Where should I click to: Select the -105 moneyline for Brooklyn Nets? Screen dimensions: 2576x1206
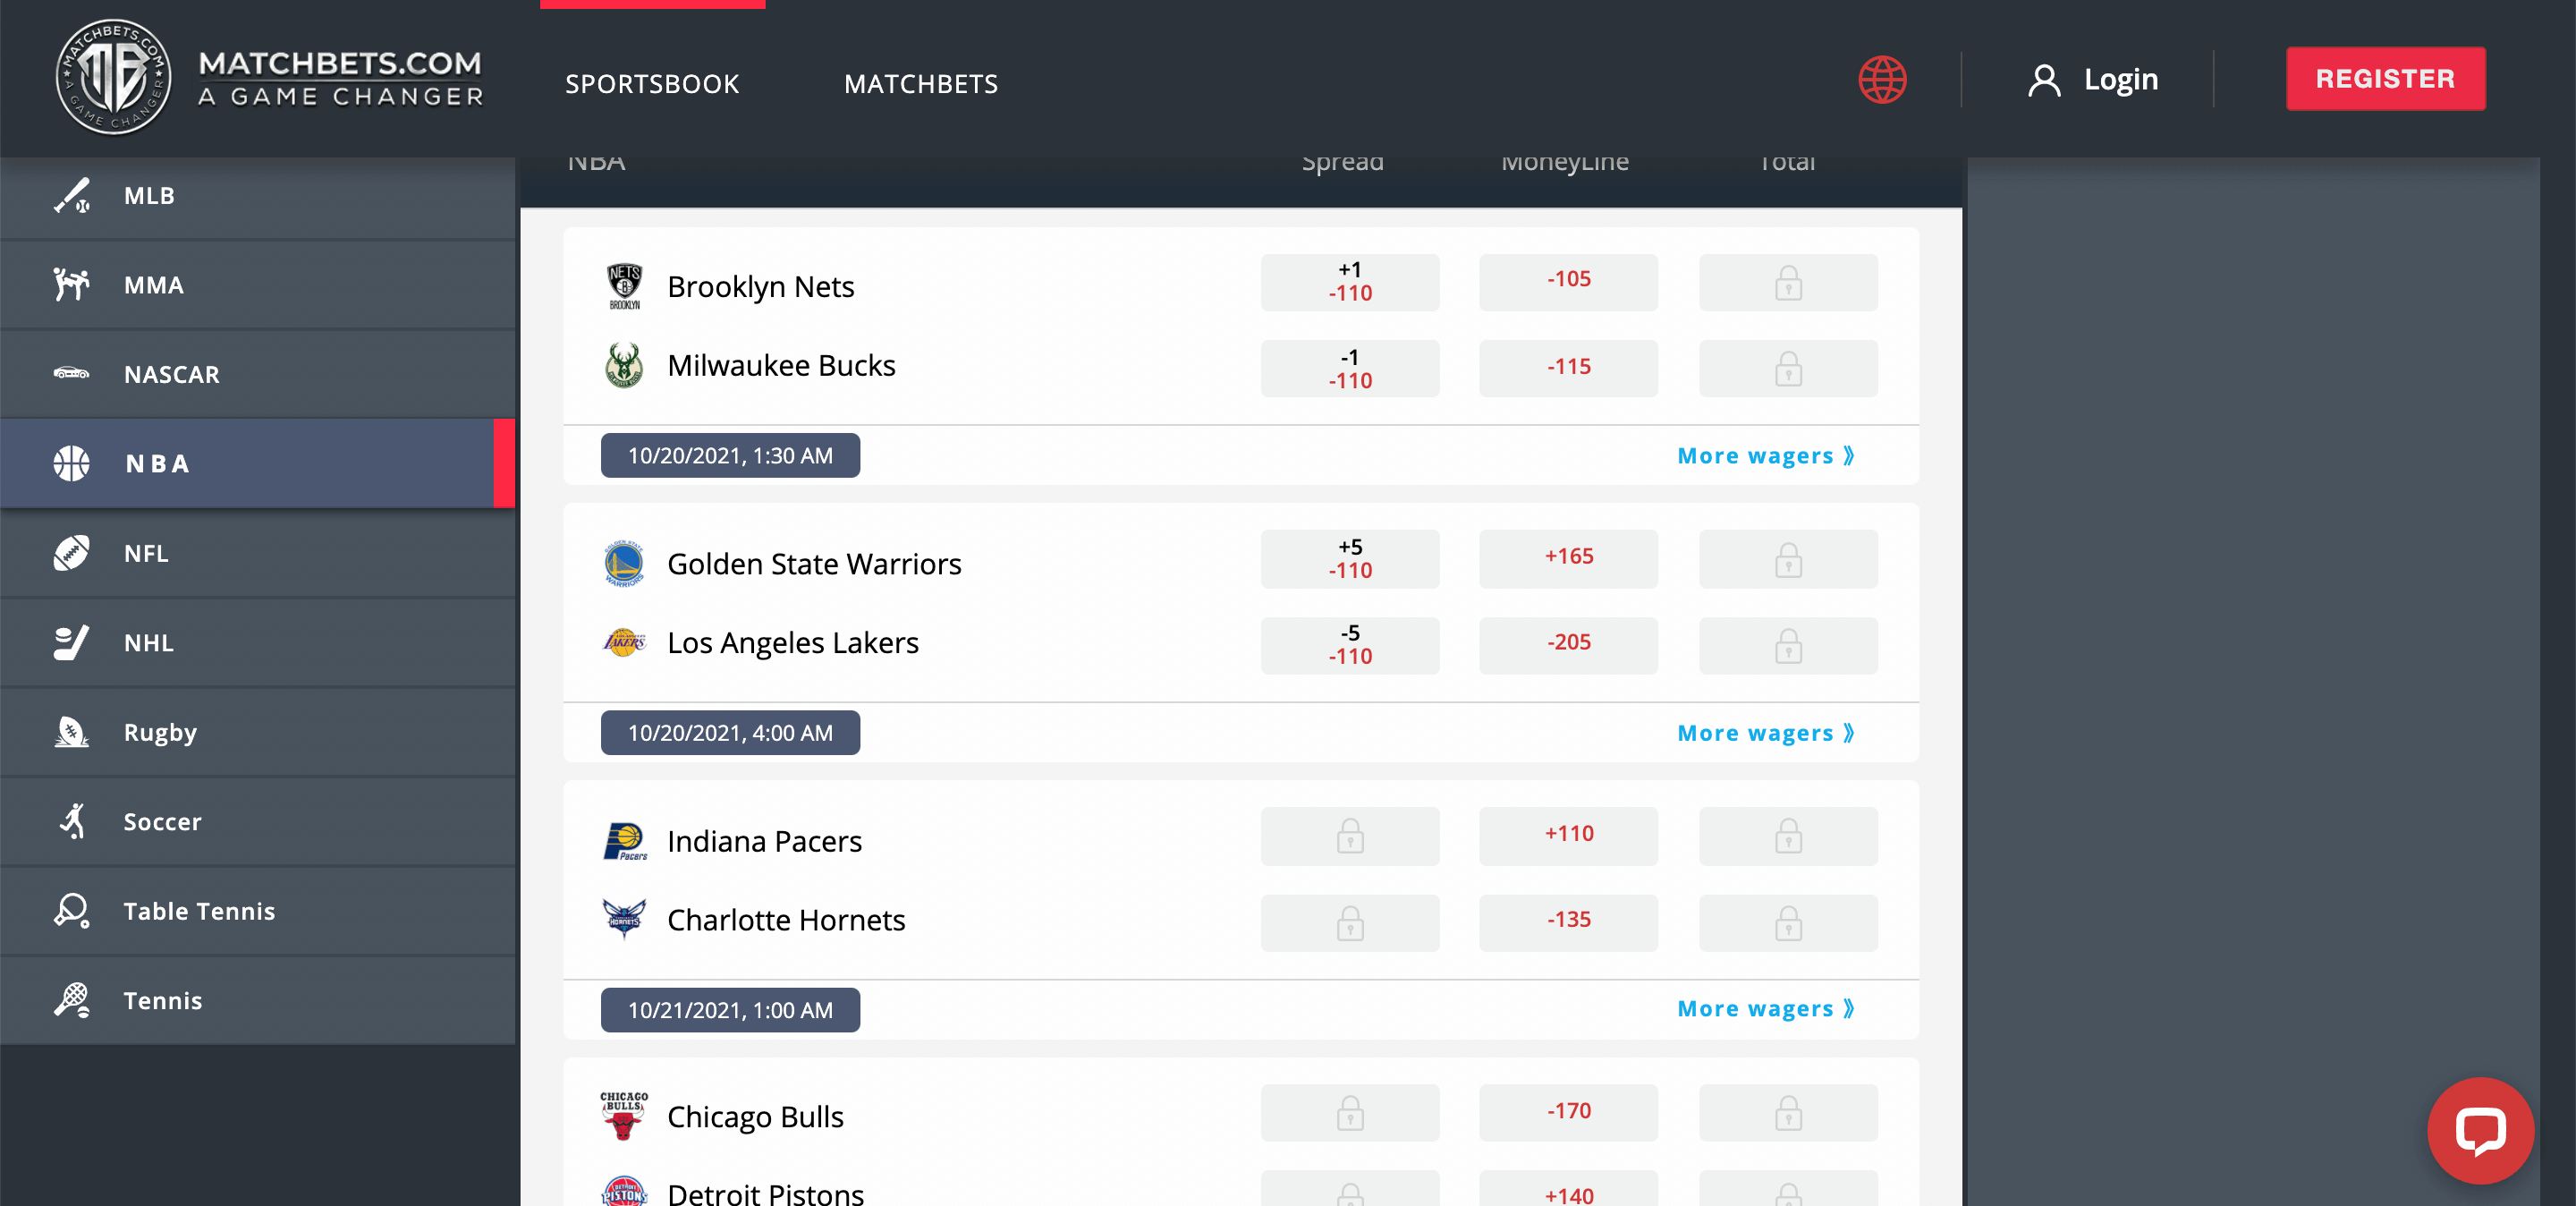1568,281
